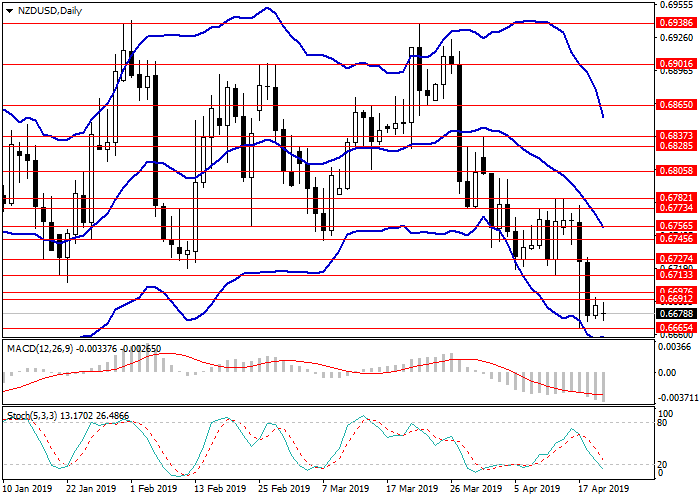
Task: Click the red 0.67274 level label
Action: 675,258
